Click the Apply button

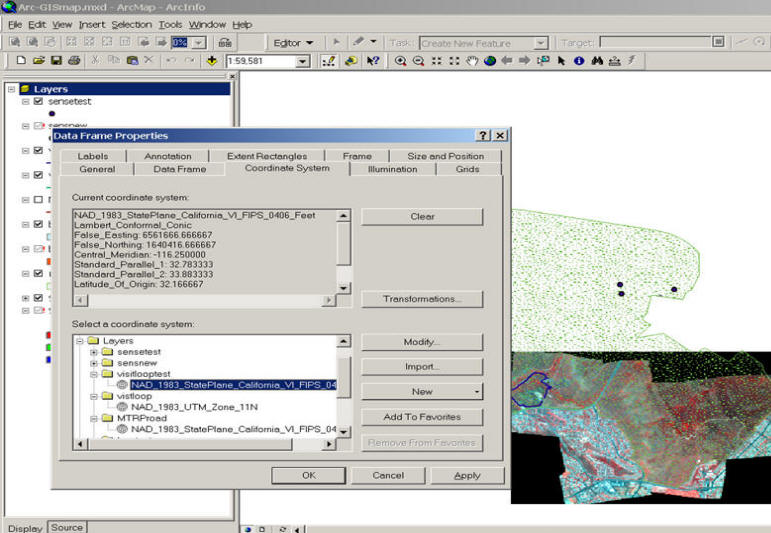[x=467, y=475]
